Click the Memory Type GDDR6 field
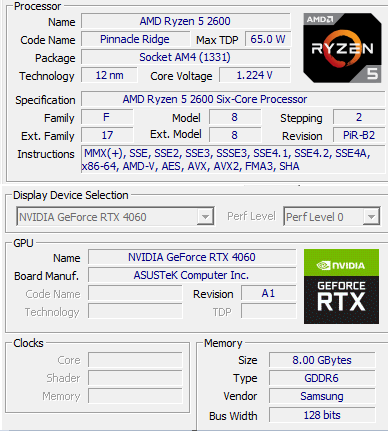Image resolution: width=388 pixels, height=431 pixels. (322, 378)
